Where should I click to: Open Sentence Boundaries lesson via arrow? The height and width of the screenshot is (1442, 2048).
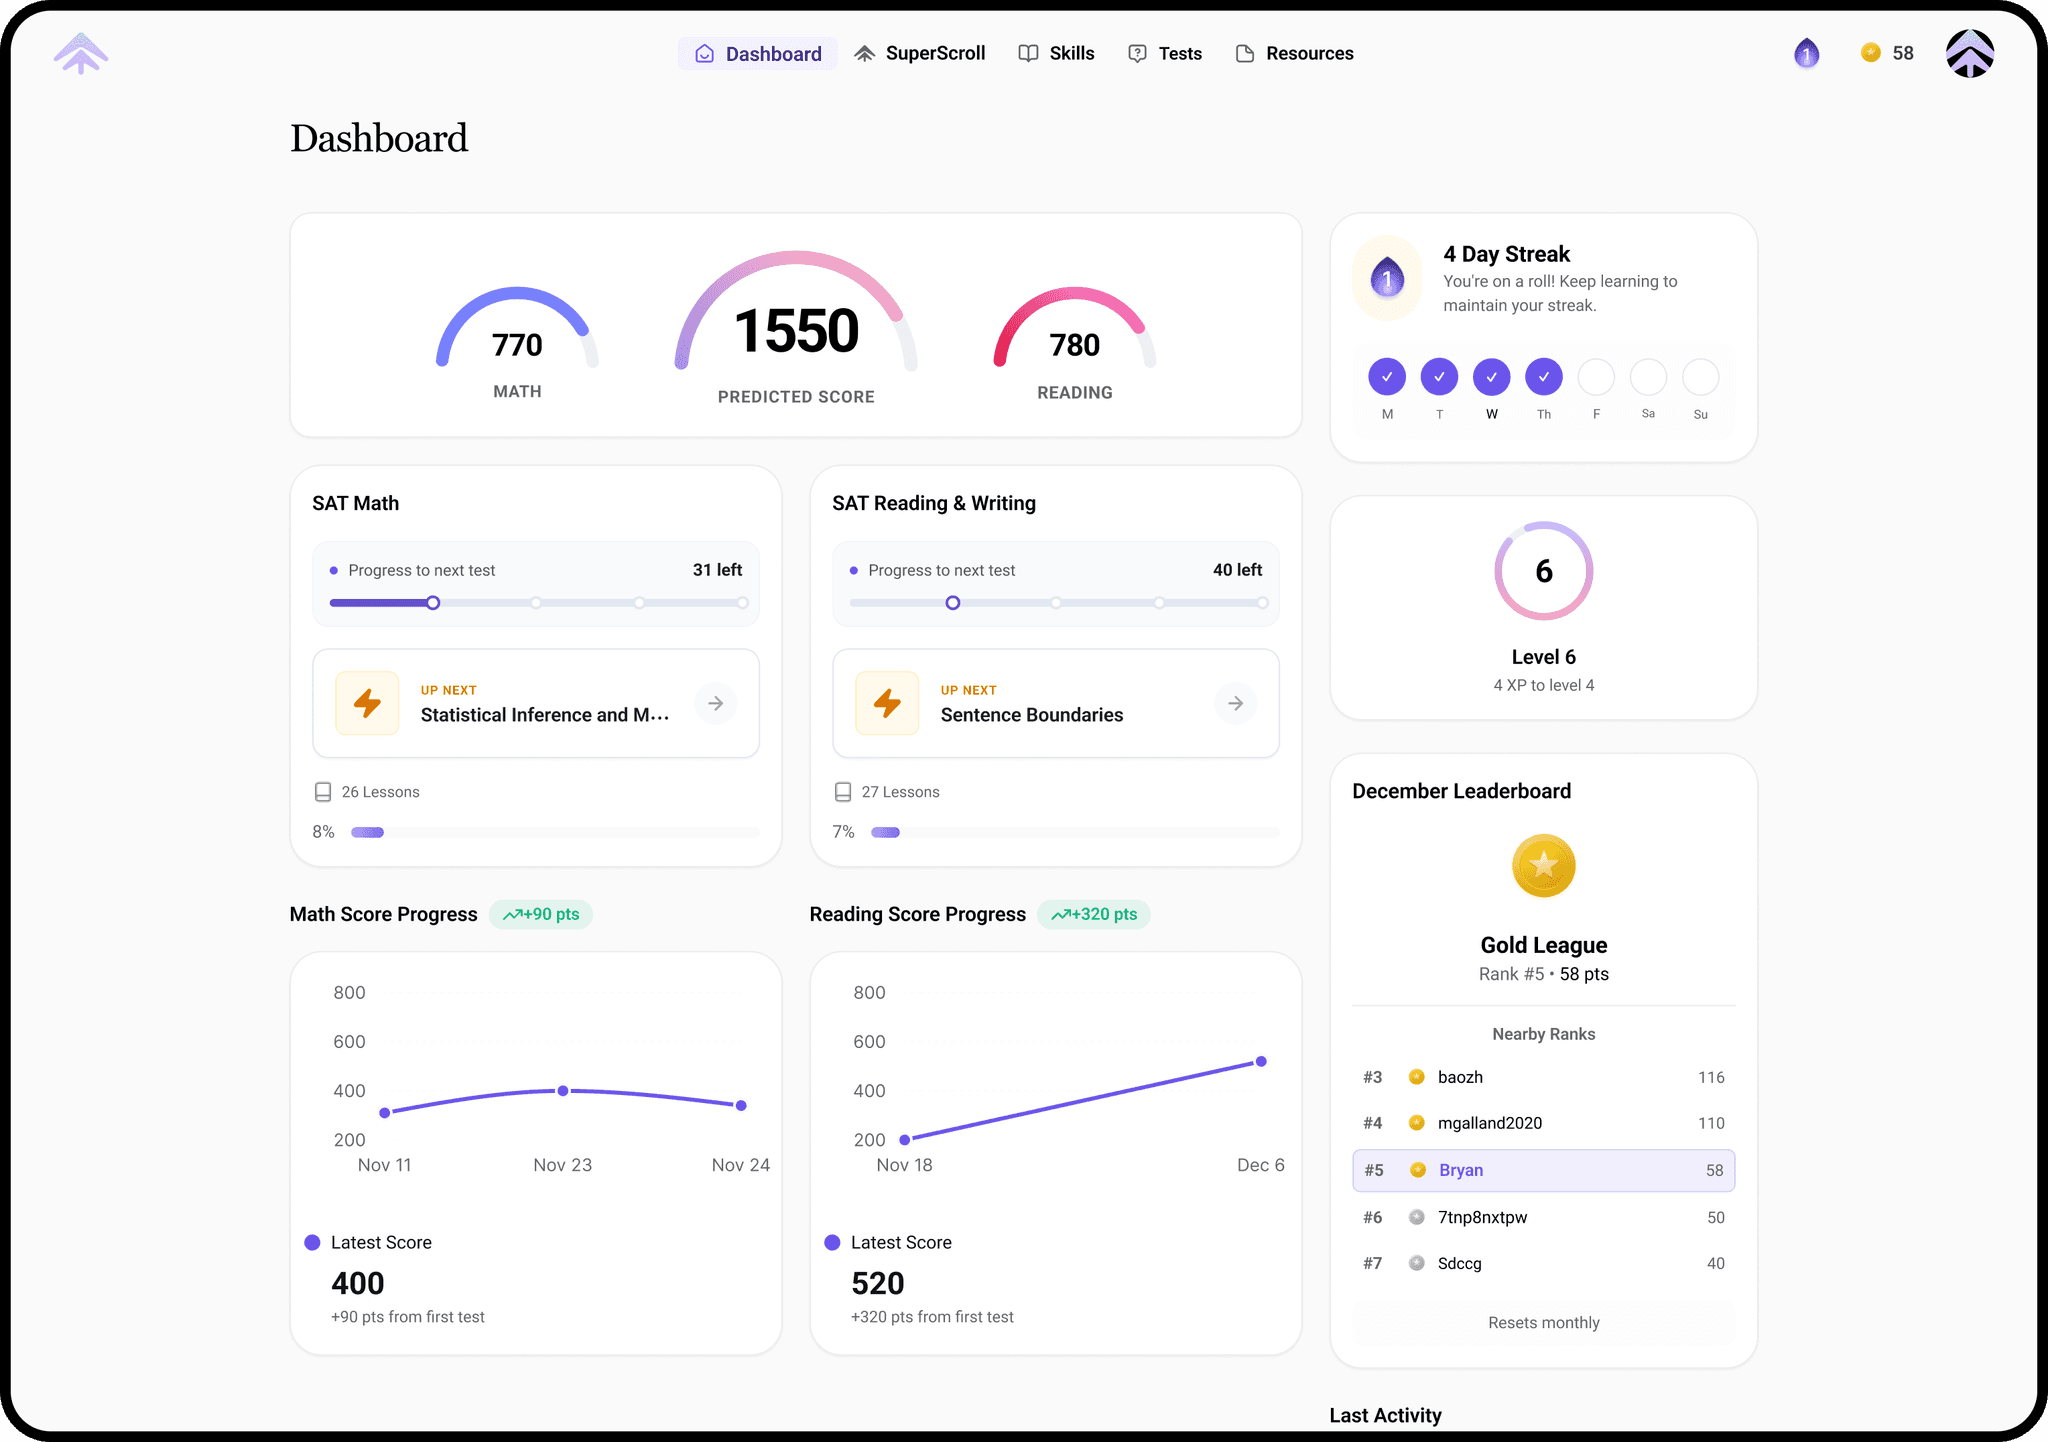tap(1236, 703)
